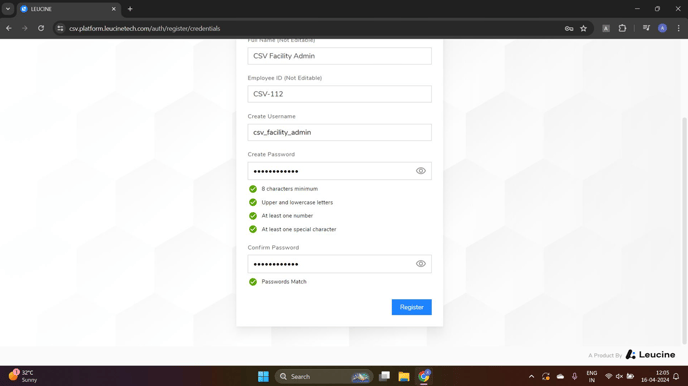Reveal the Confirm Password text via eye icon
Viewport: 688px width, 386px height.
[420, 264]
